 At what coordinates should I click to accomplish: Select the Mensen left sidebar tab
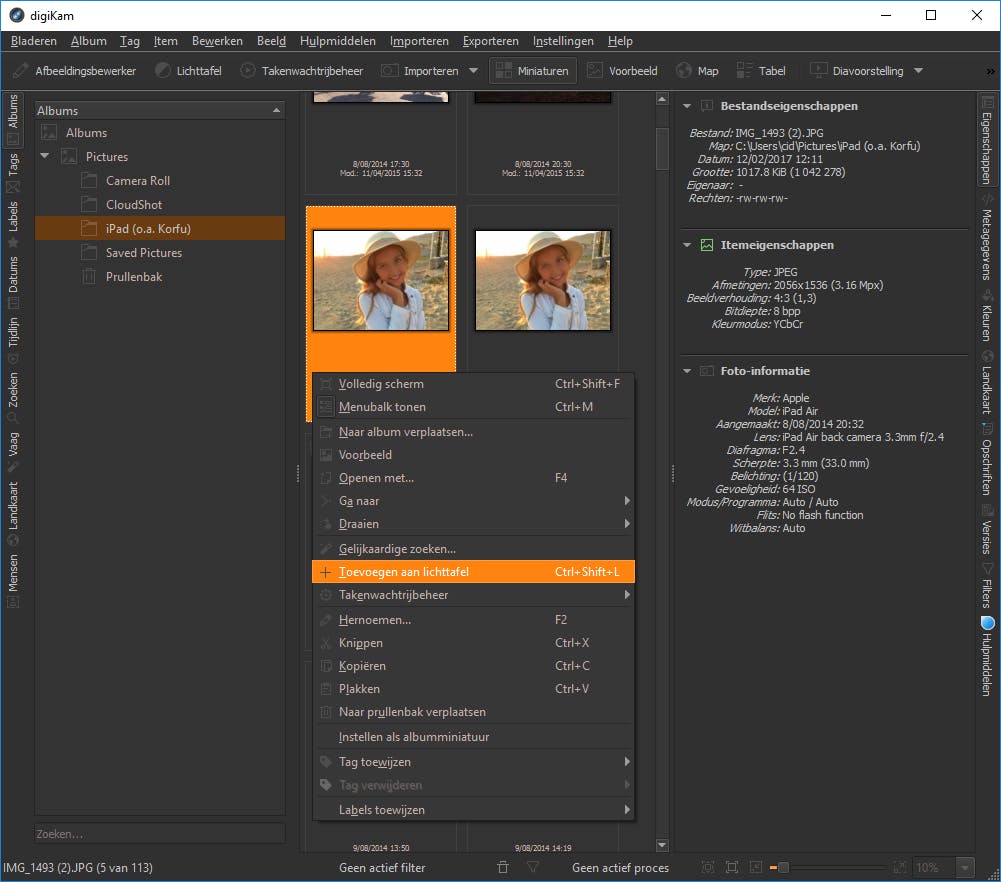pos(13,581)
